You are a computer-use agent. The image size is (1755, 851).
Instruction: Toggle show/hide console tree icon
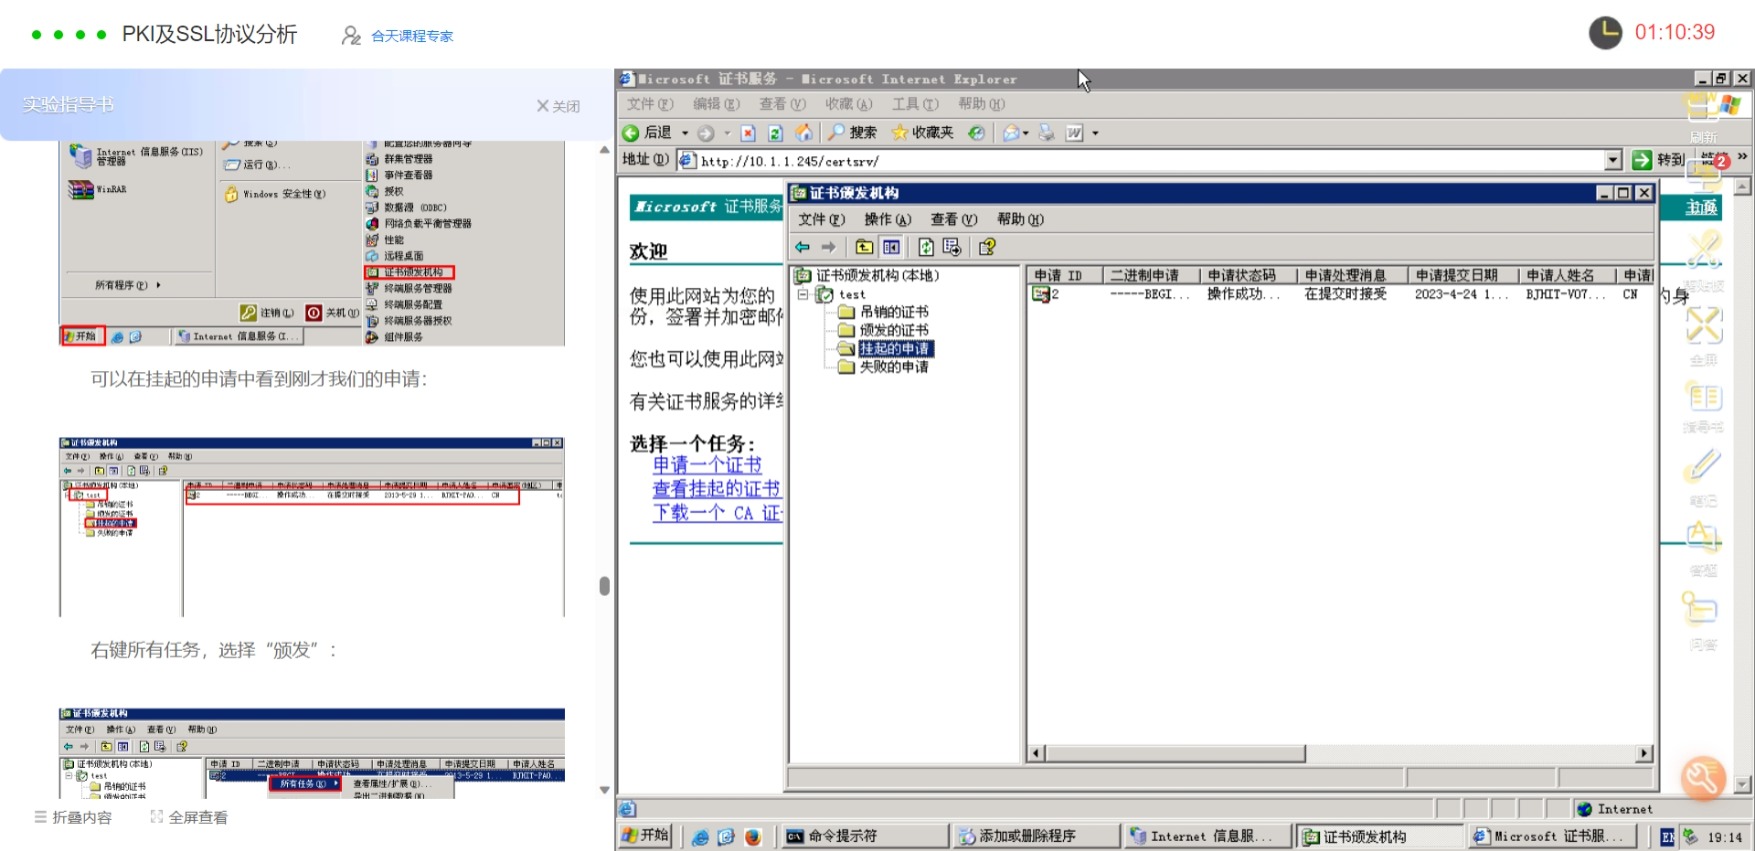click(891, 247)
